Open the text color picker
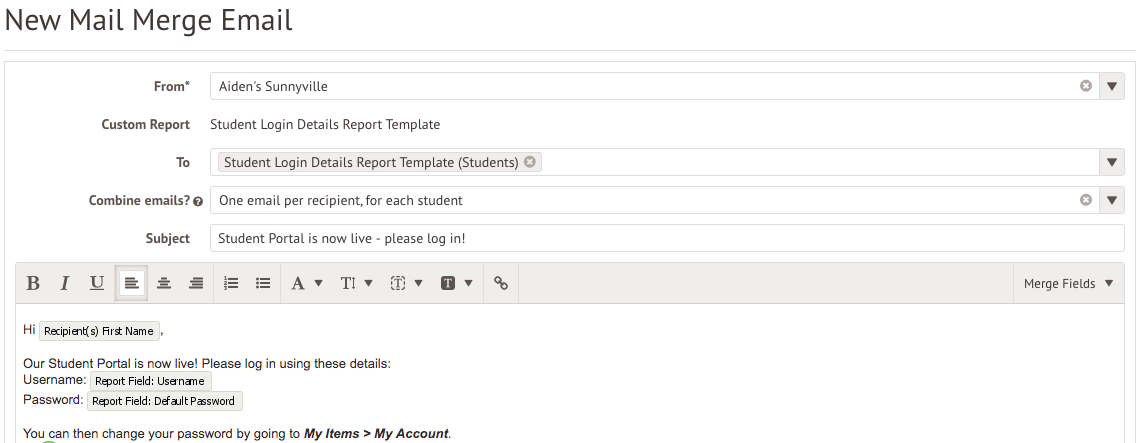This screenshot has height=443, width=1145. 406,284
